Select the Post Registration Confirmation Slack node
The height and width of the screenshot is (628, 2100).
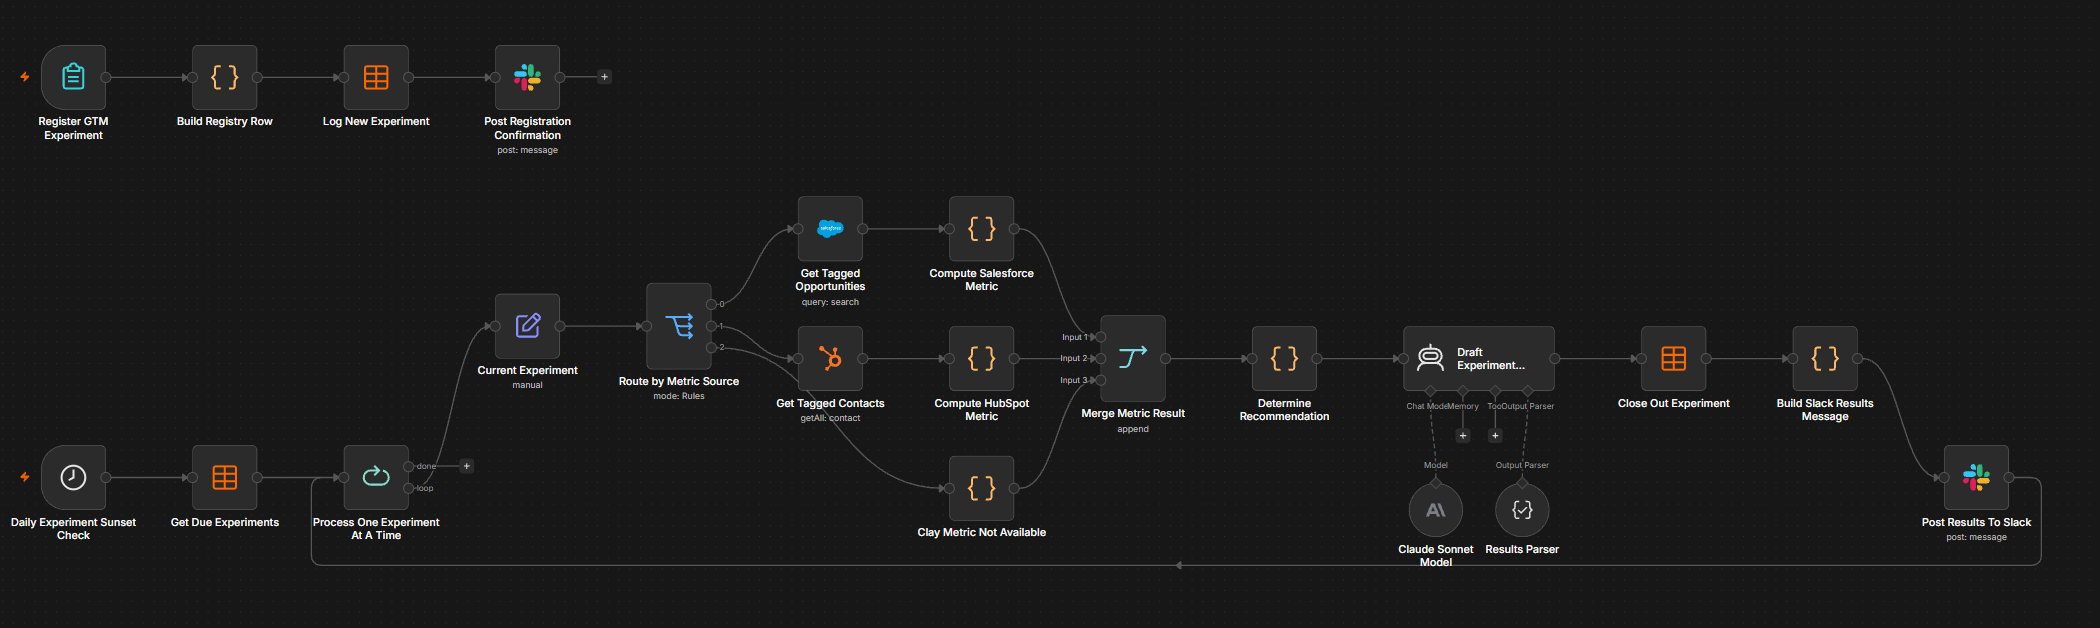pos(527,77)
